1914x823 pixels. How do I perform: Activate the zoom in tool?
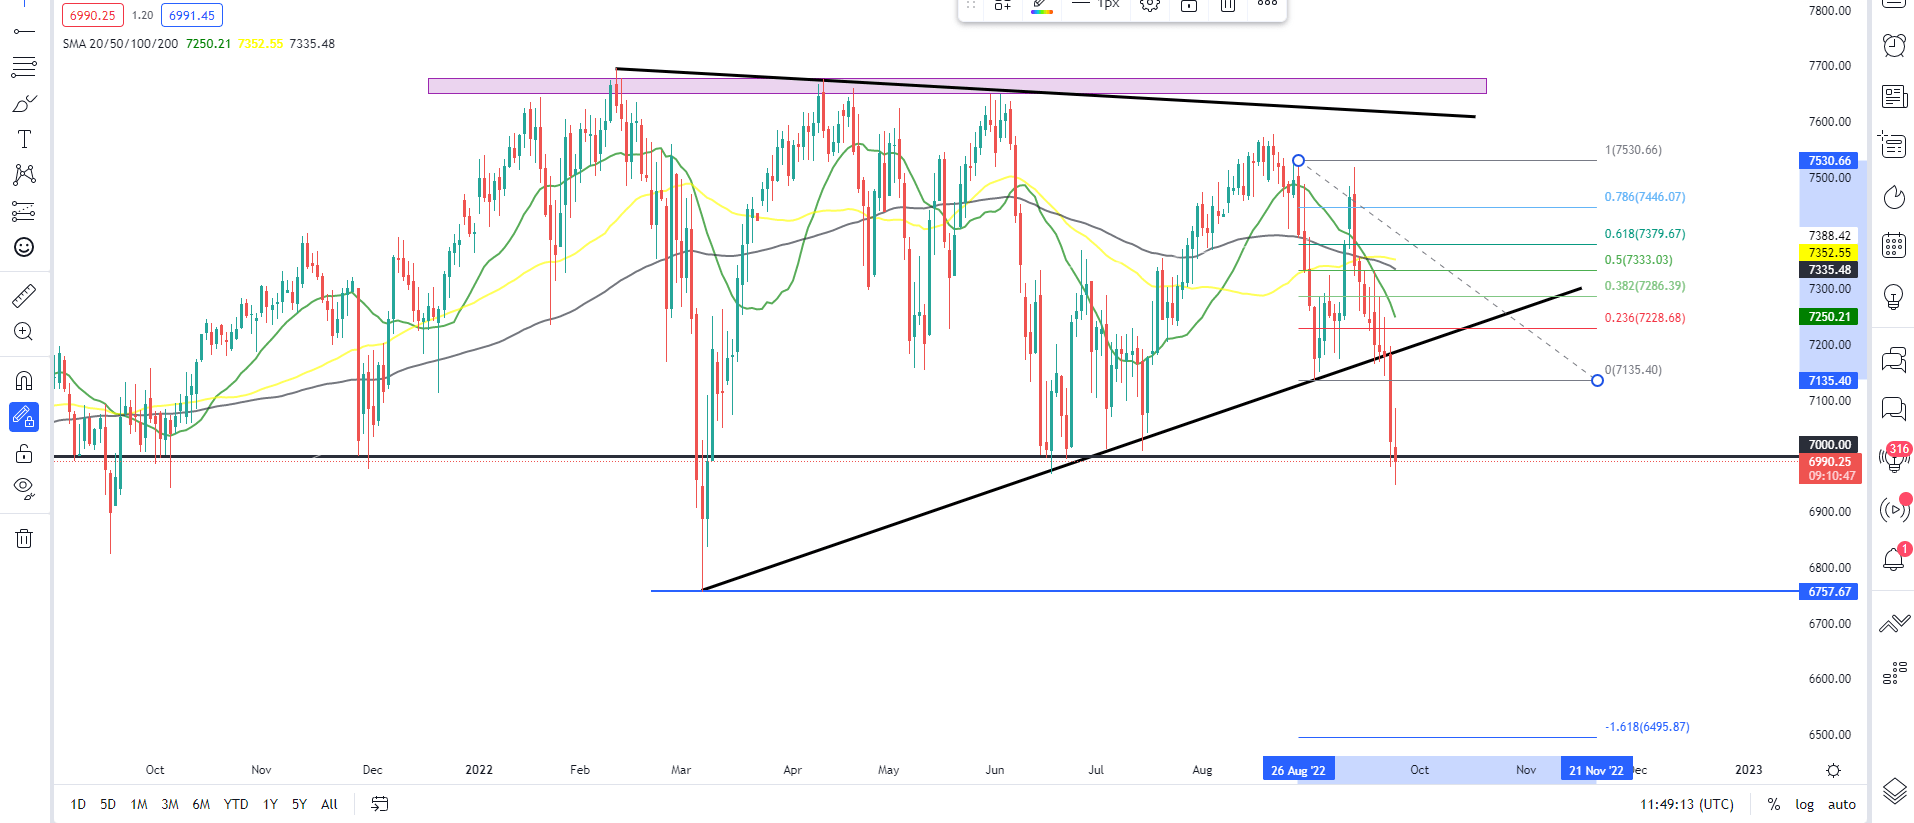pos(24,332)
